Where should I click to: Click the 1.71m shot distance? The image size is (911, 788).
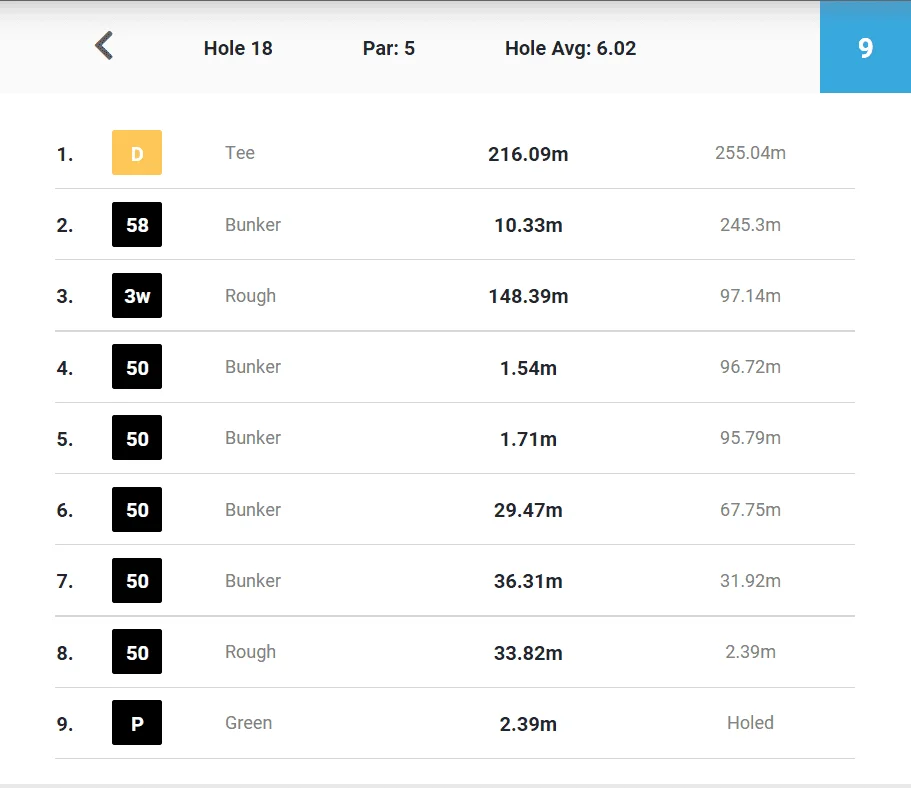coord(528,439)
